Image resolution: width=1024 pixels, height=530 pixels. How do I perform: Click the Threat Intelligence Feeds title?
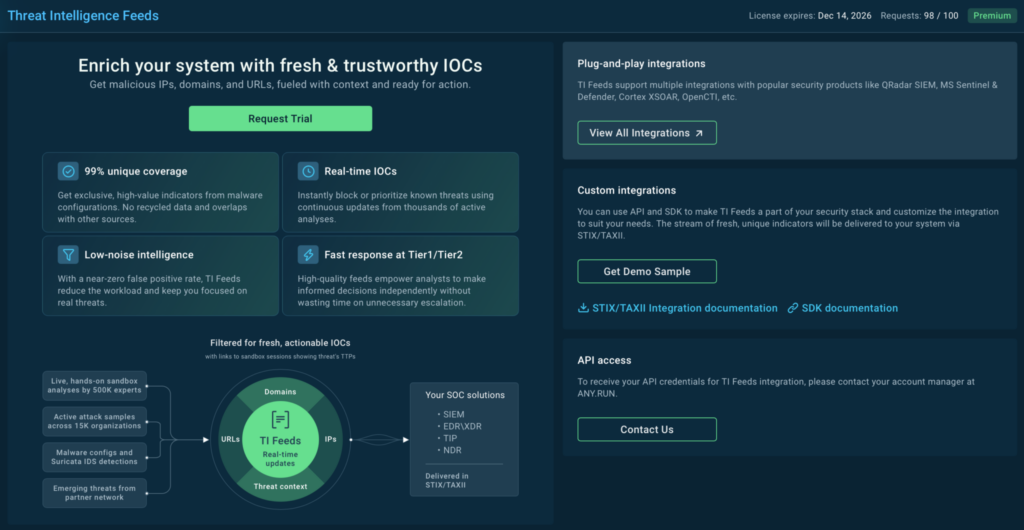tap(83, 16)
